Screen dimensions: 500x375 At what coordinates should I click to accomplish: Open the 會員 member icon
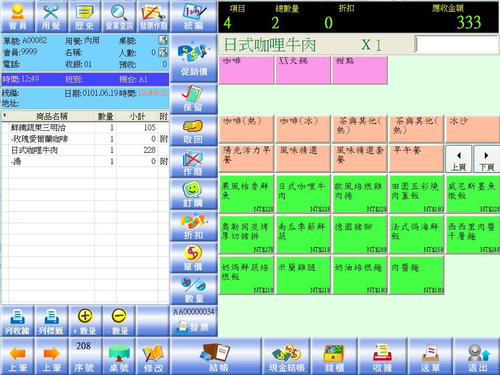[17, 17]
